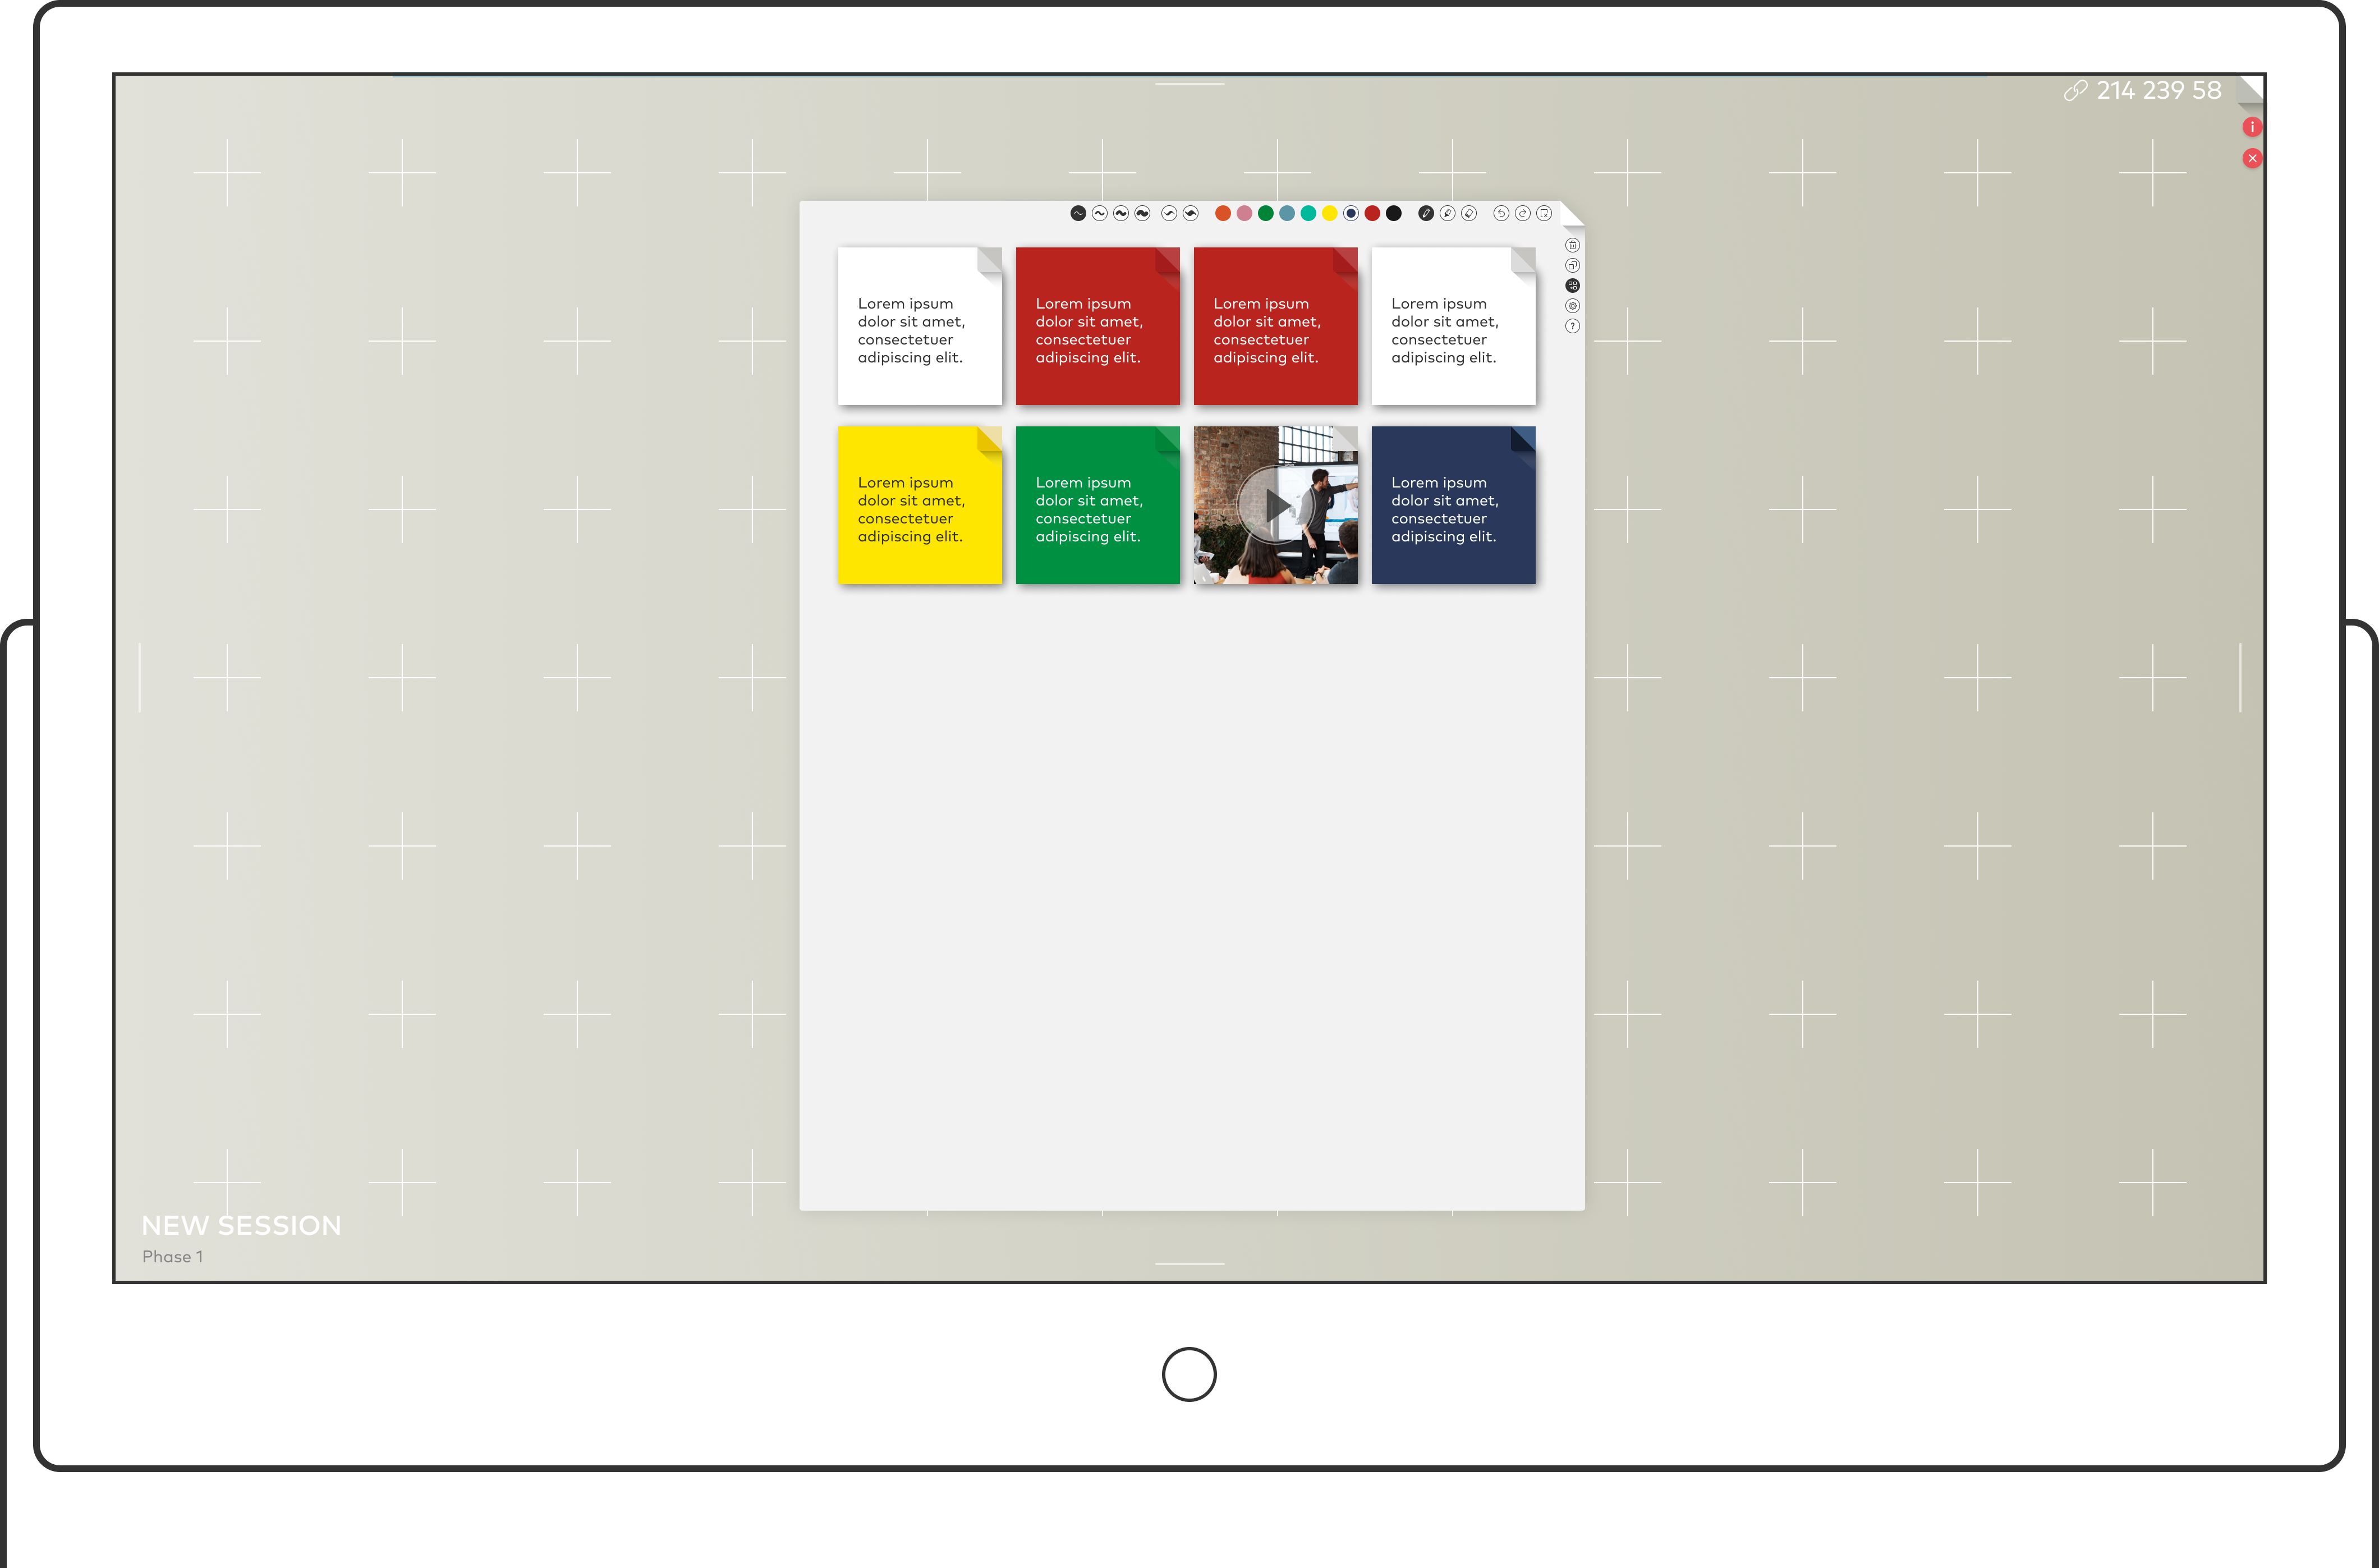Click the top edge handle of board
2379x1568 pixels.
point(1190,84)
